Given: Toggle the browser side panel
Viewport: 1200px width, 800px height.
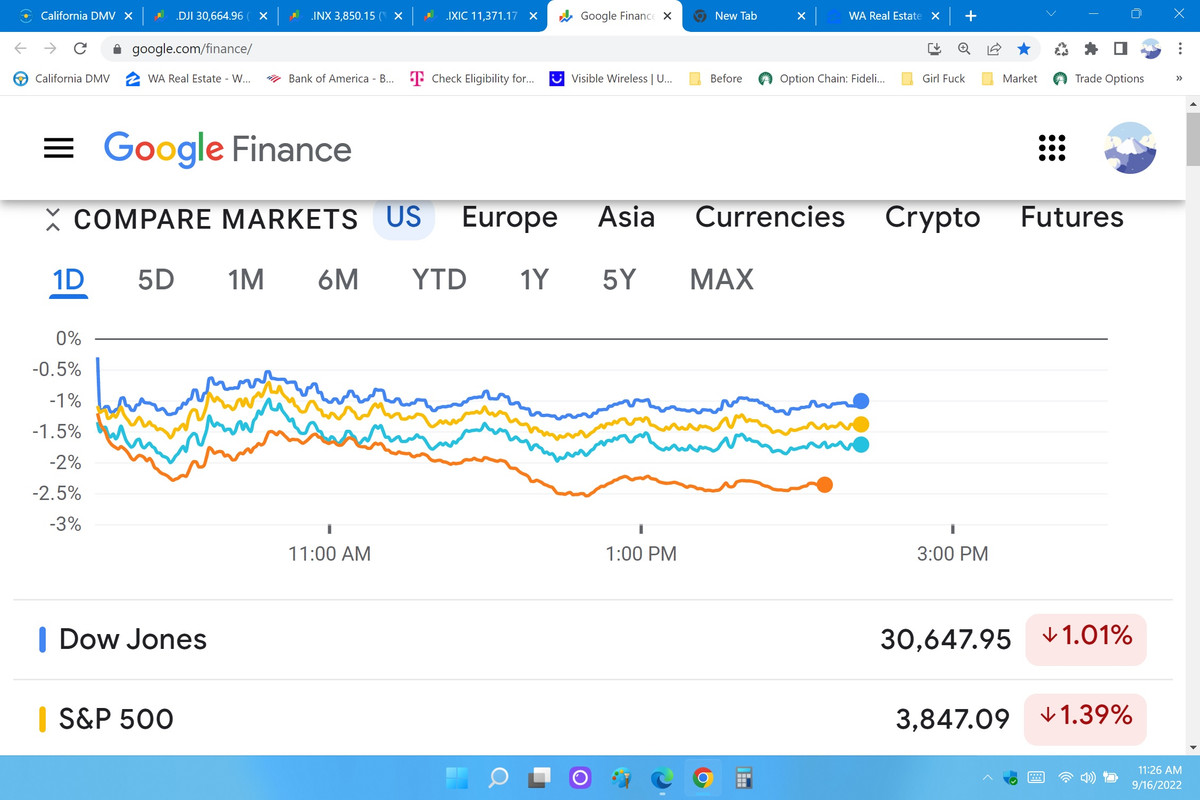Looking at the screenshot, I should (x=1120, y=48).
